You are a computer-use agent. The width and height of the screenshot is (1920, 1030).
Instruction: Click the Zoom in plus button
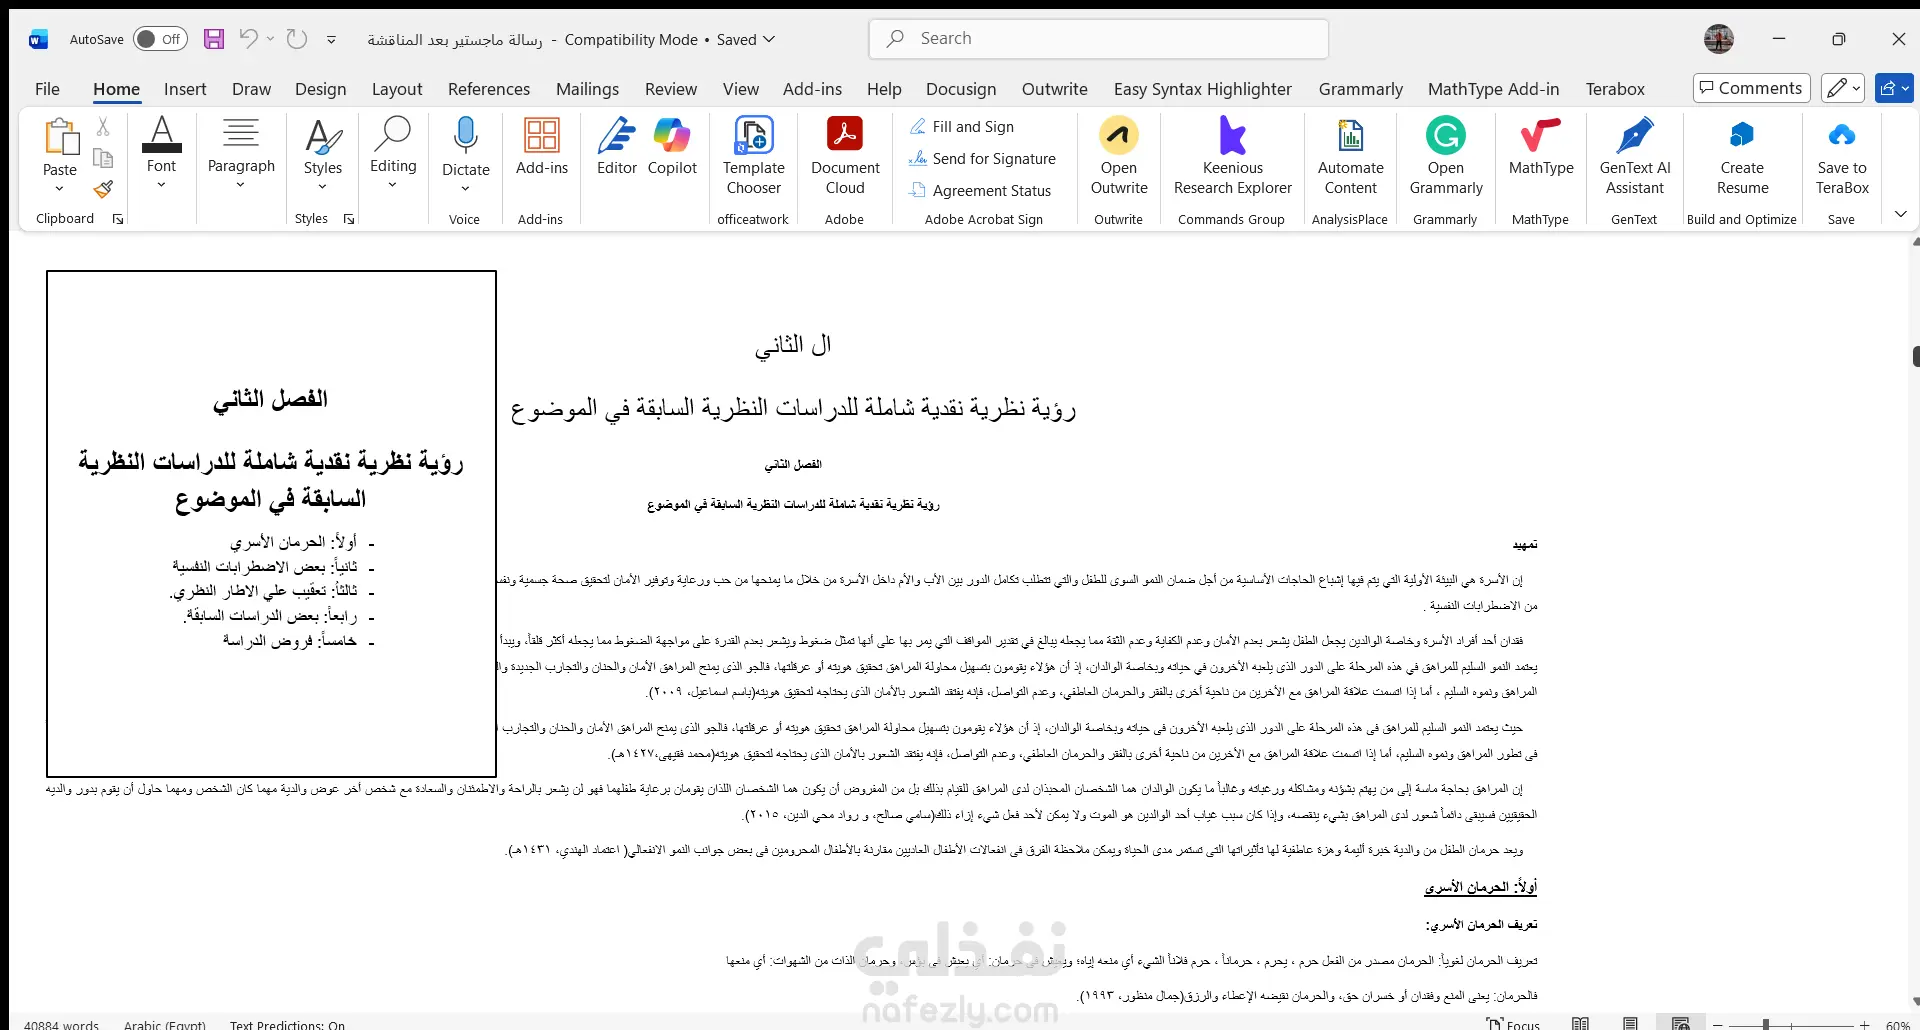click(x=1864, y=1024)
